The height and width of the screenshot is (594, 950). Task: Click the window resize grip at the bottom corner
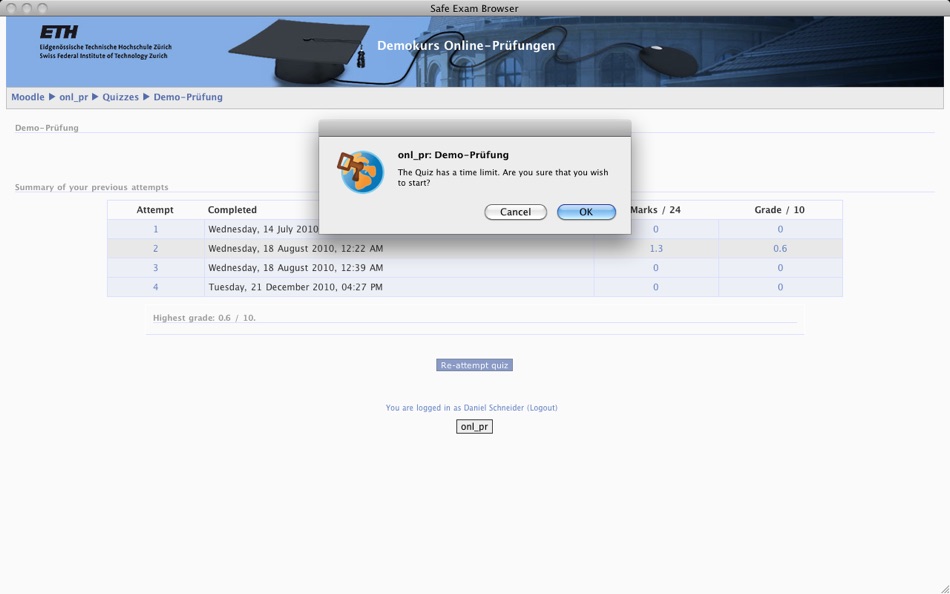point(944,588)
